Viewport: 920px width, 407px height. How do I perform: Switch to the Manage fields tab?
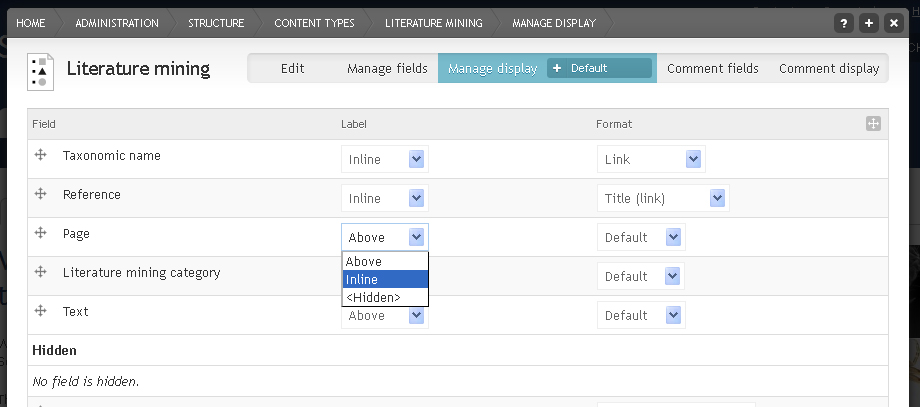tap(387, 69)
